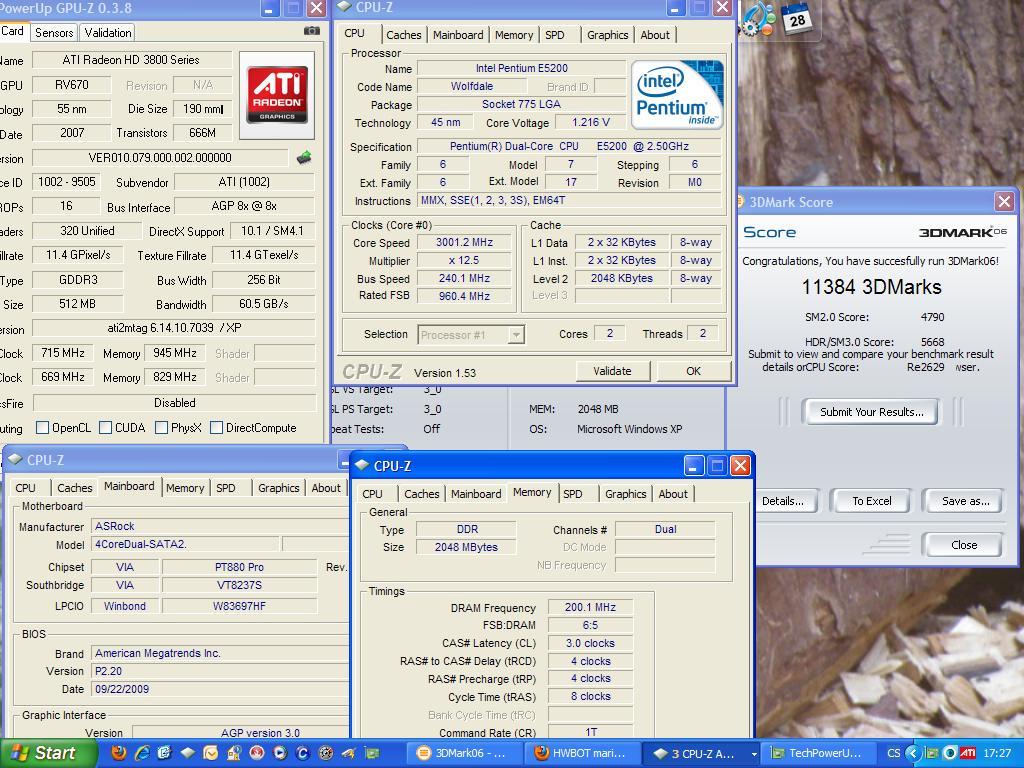Open the Caches tab in top CPU-Z window
Image resolution: width=1024 pixels, height=768 pixels.
[404, 35]
